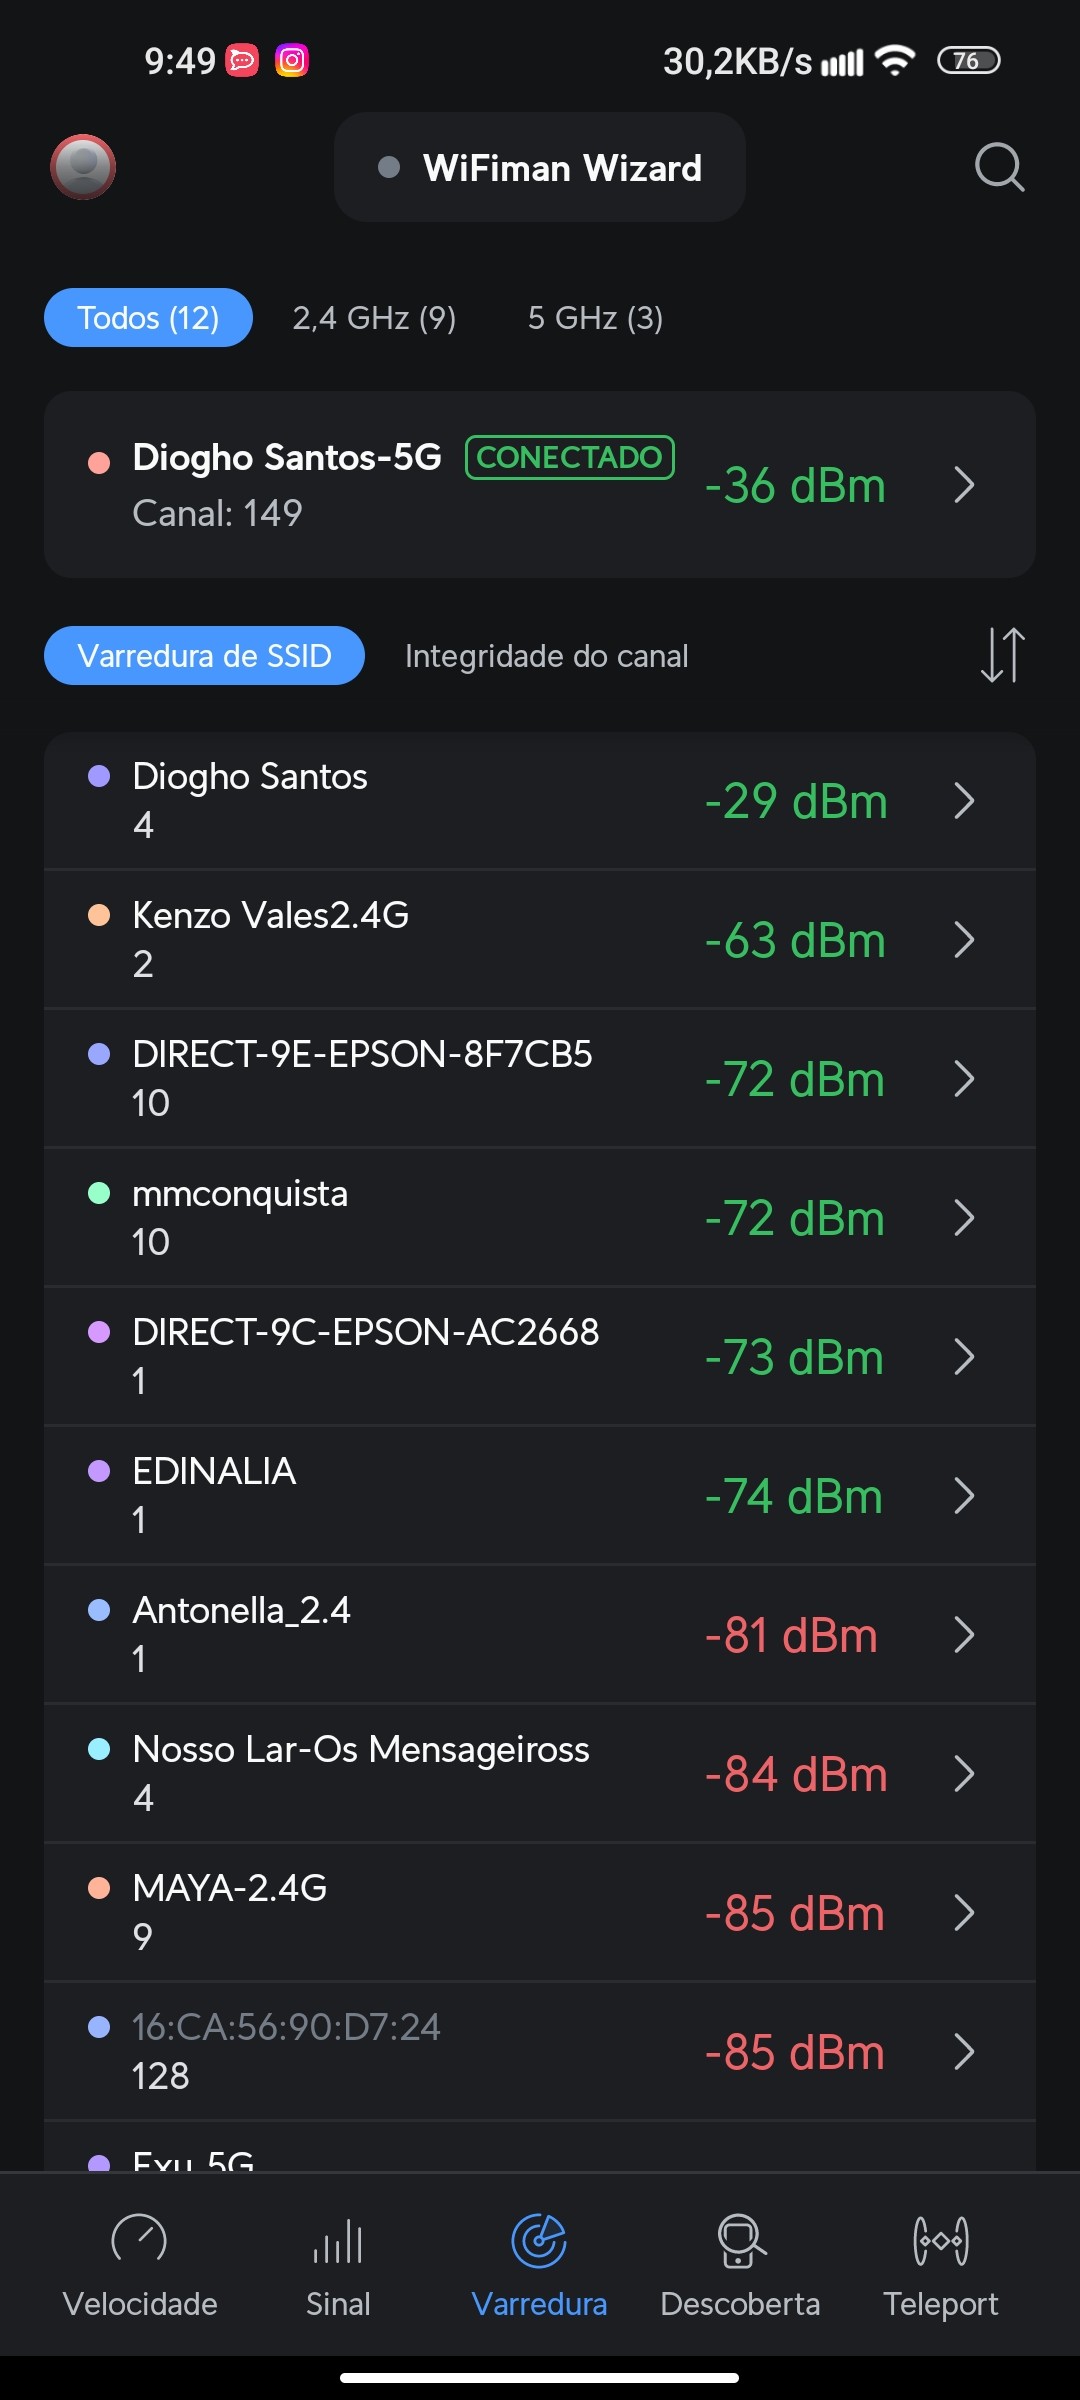
Task: Tap the profile avatar icon
Action: tap(83, 167)
